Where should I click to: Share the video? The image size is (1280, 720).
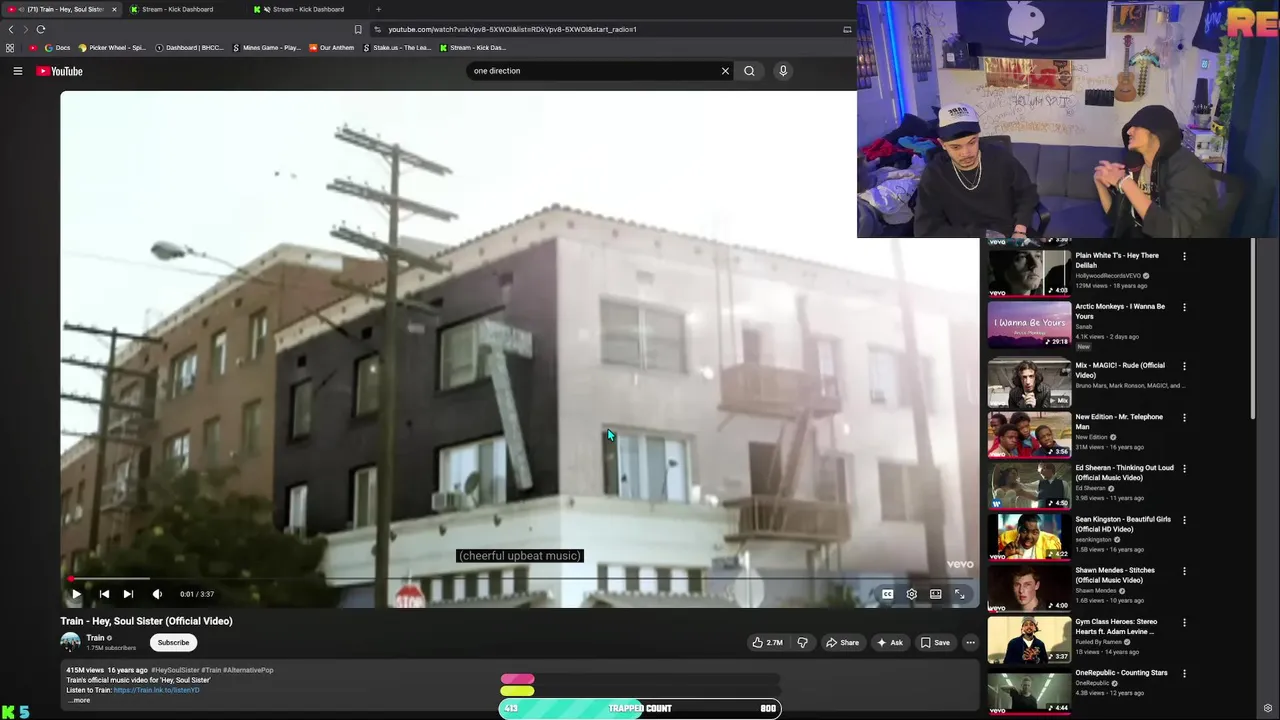click(x=842, y=642)
